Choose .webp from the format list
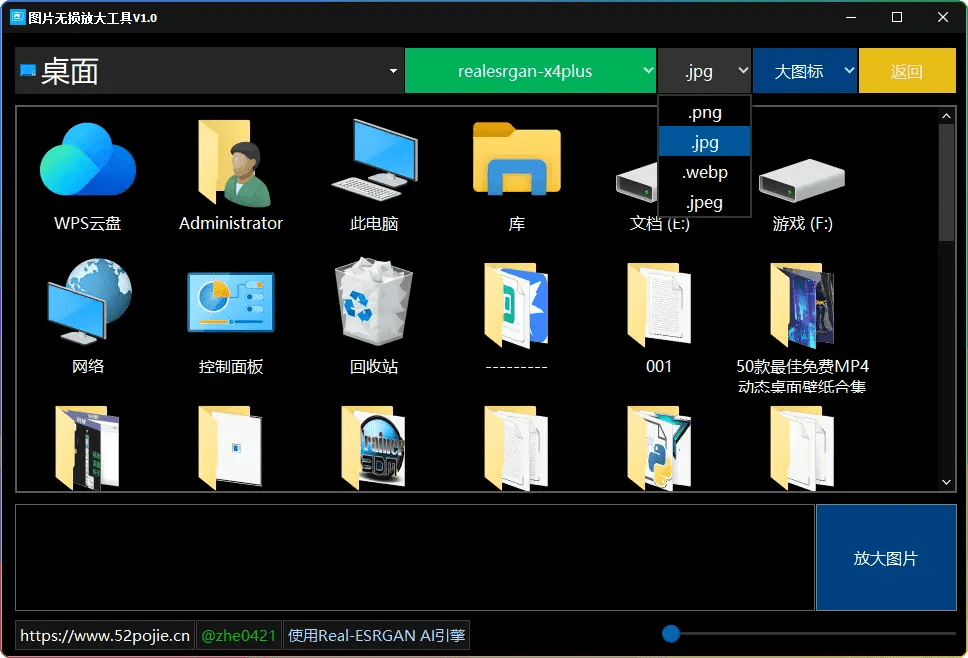 coord(704,172)
